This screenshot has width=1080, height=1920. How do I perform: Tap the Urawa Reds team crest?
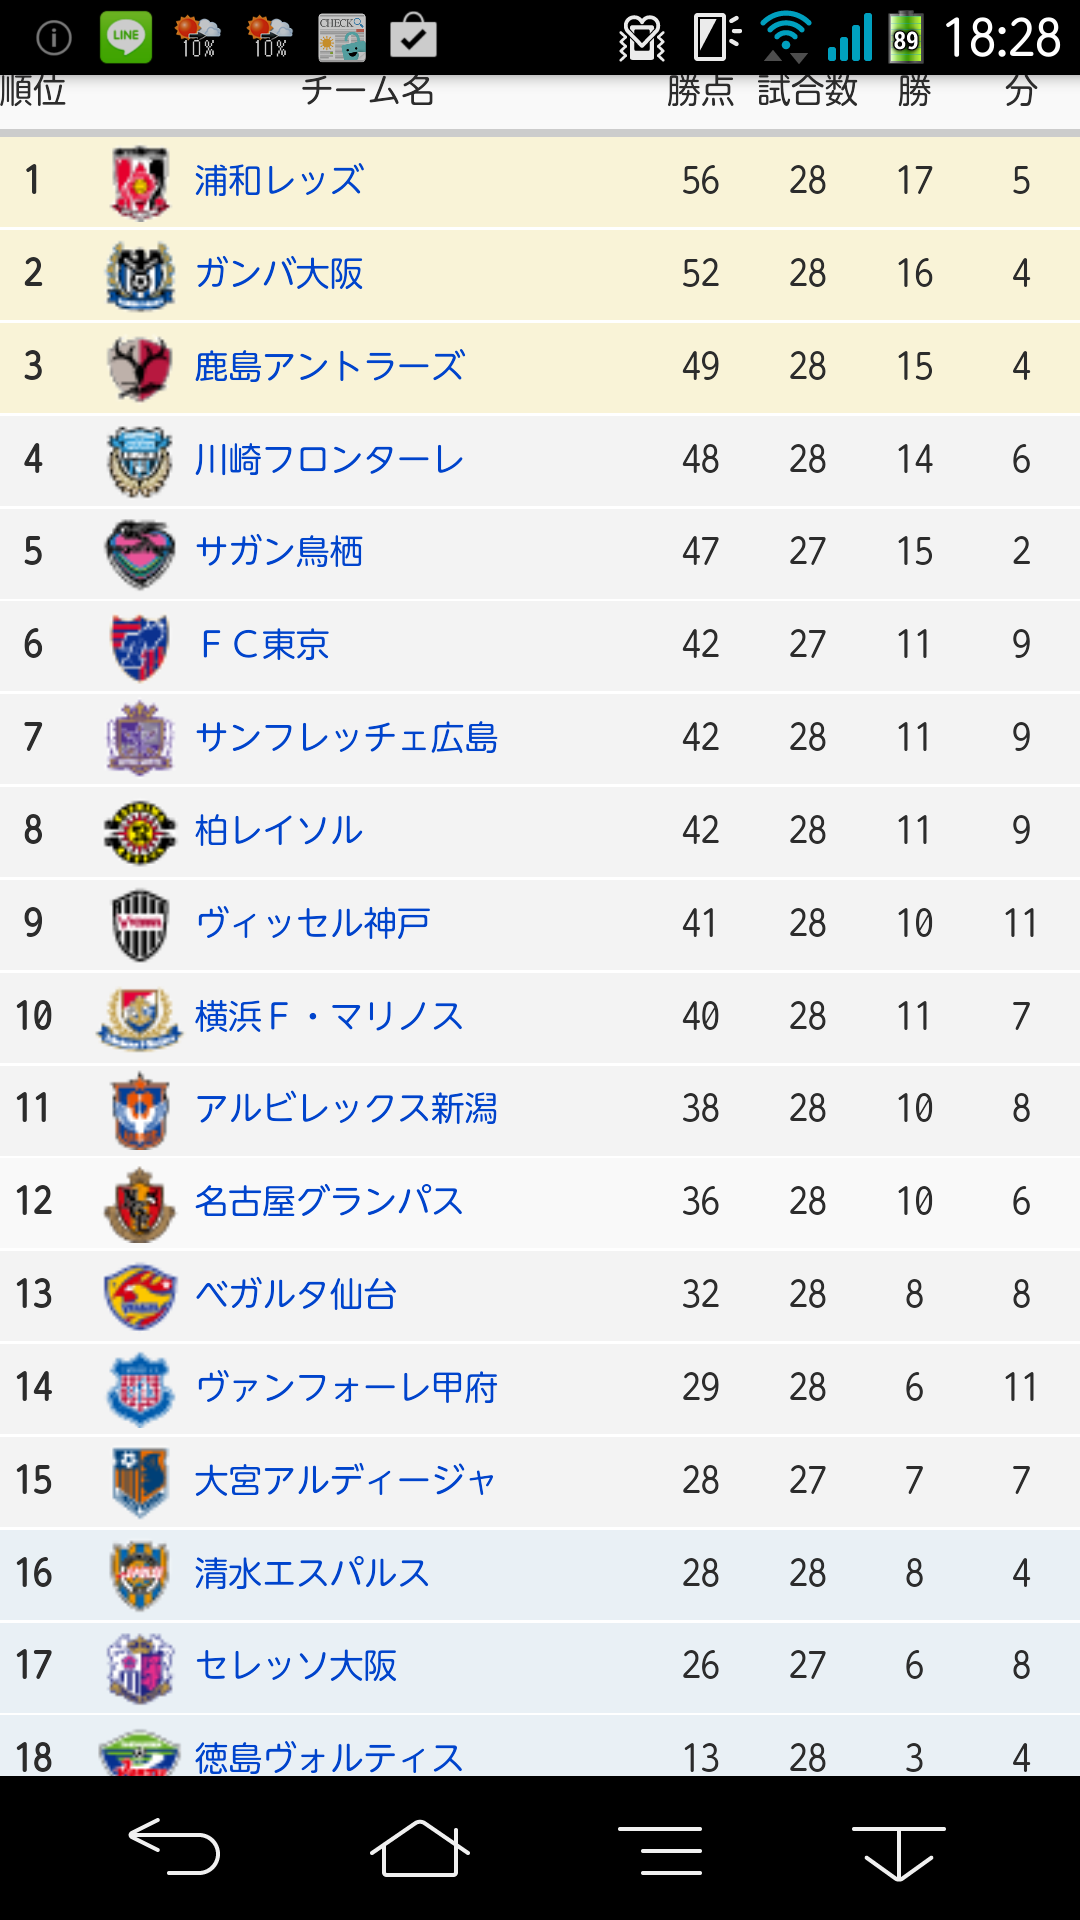click(140, 182)
